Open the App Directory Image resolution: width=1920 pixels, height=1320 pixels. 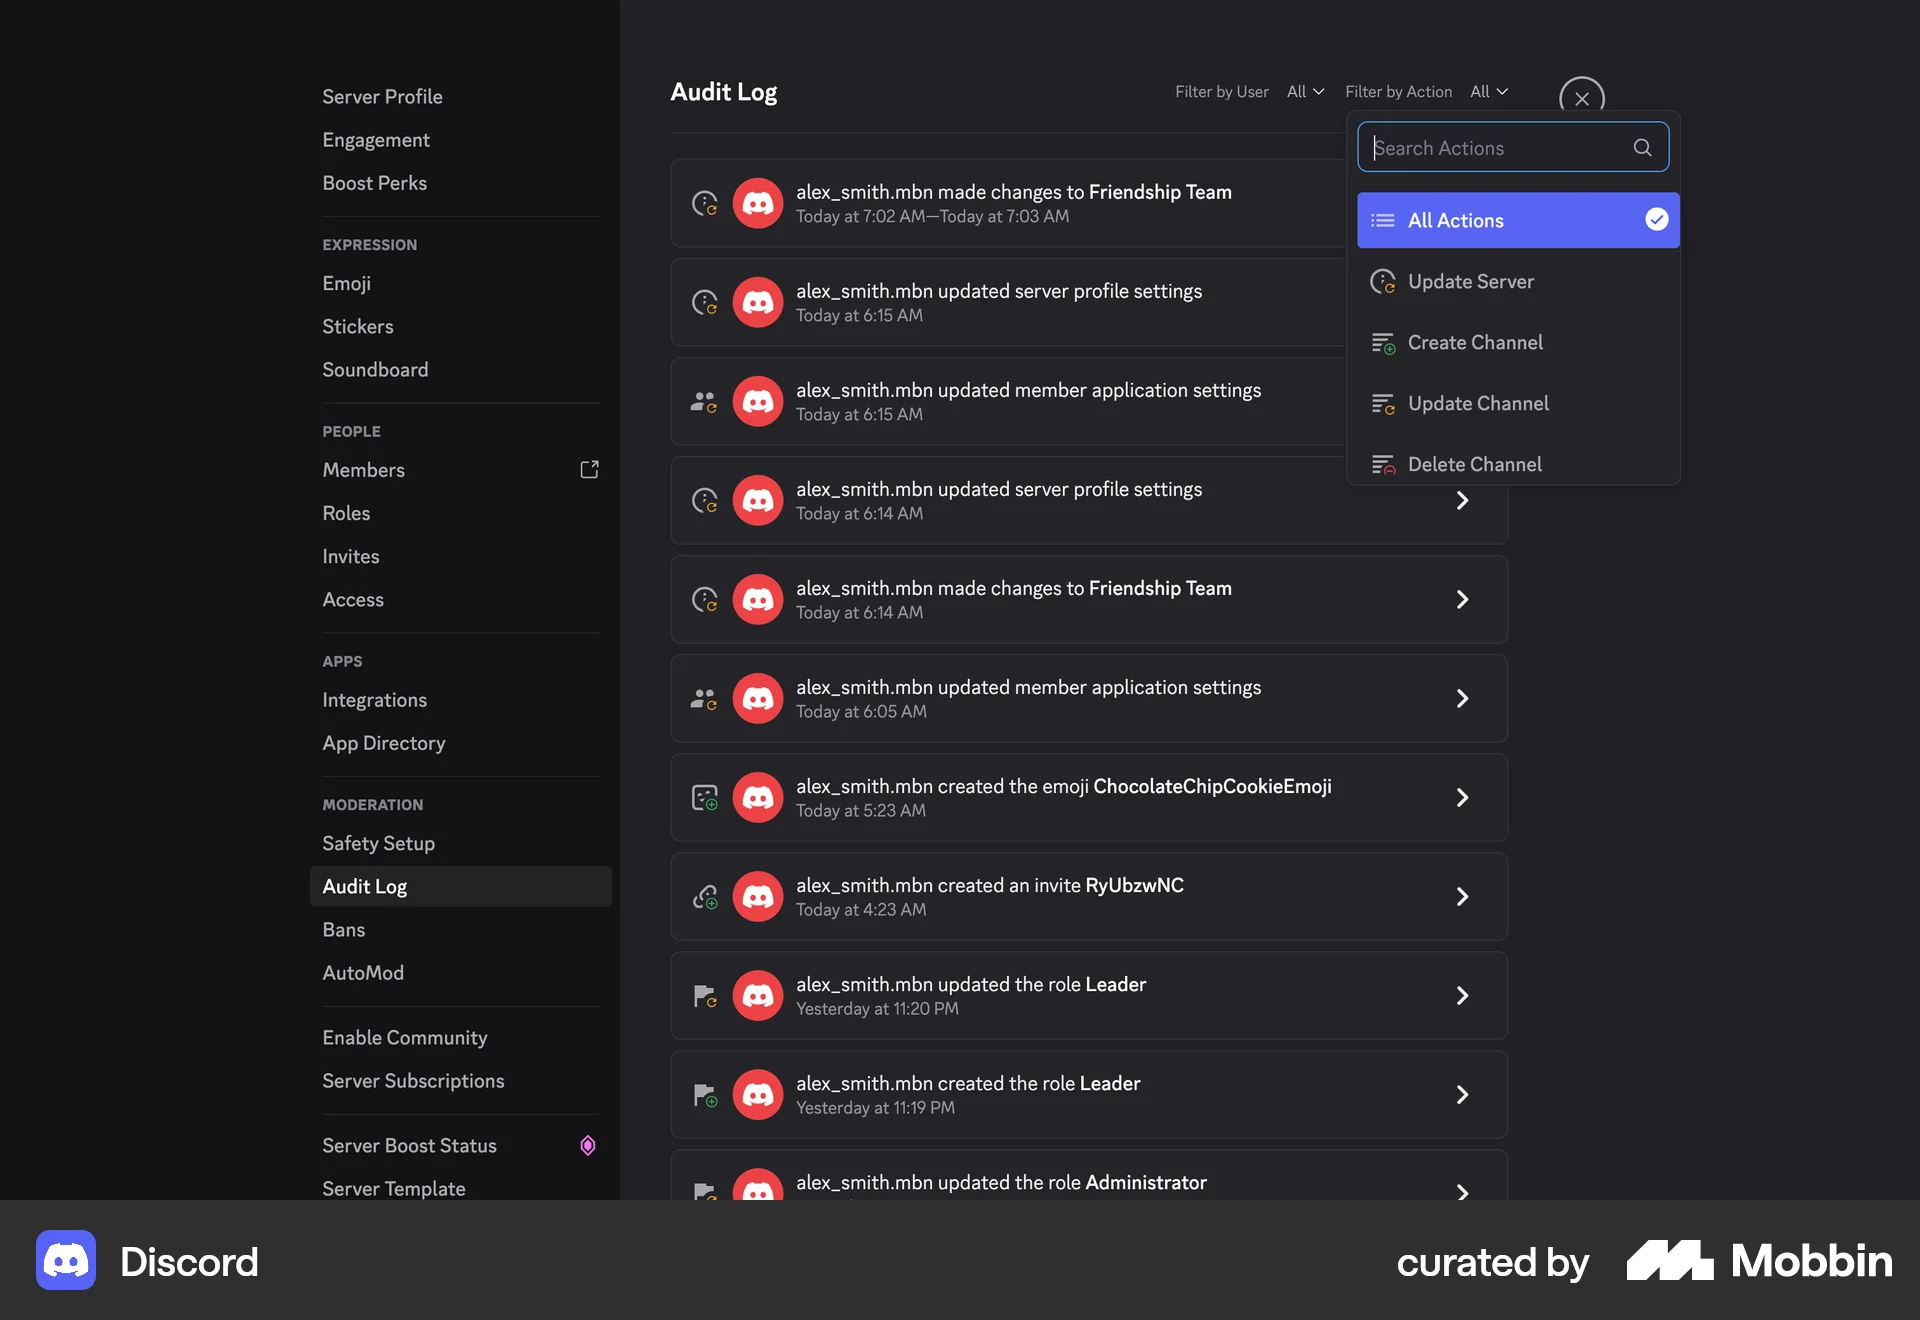383,743
